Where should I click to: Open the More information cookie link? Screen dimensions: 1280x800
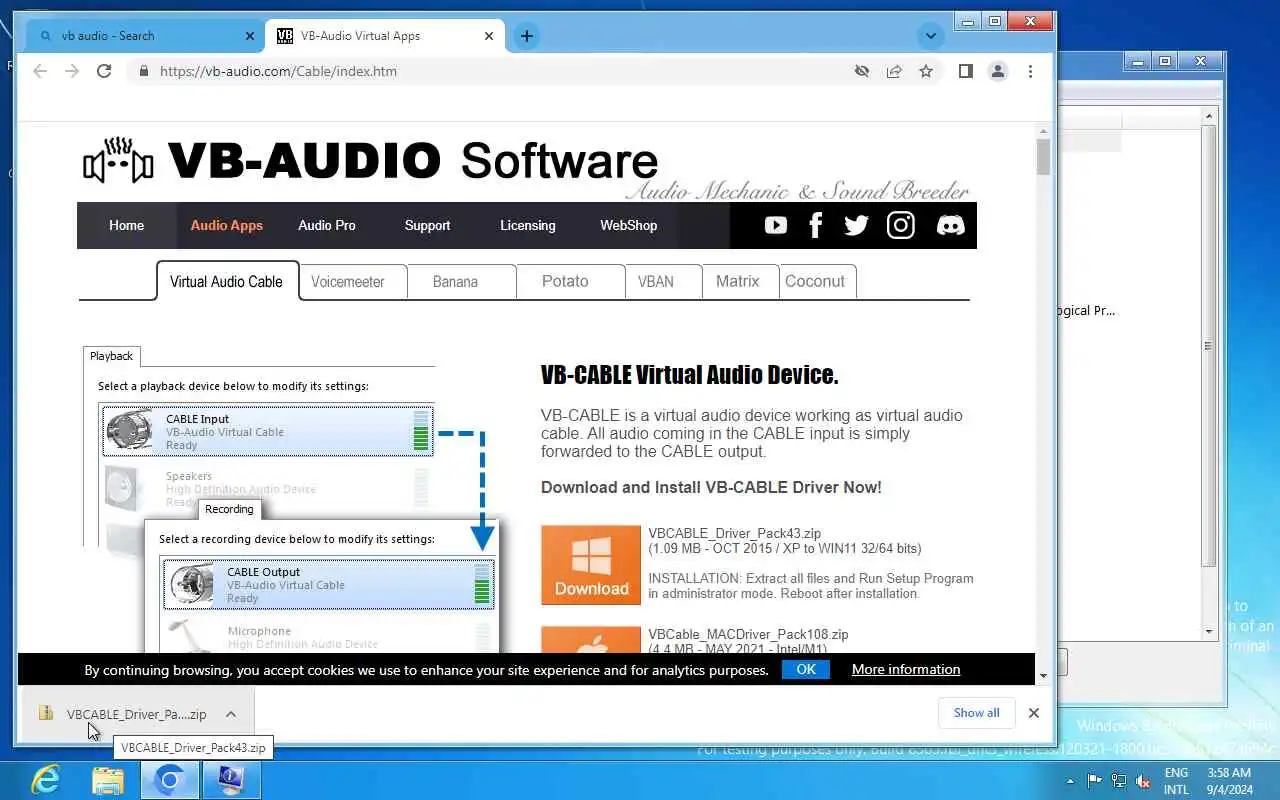coord(906,670)
